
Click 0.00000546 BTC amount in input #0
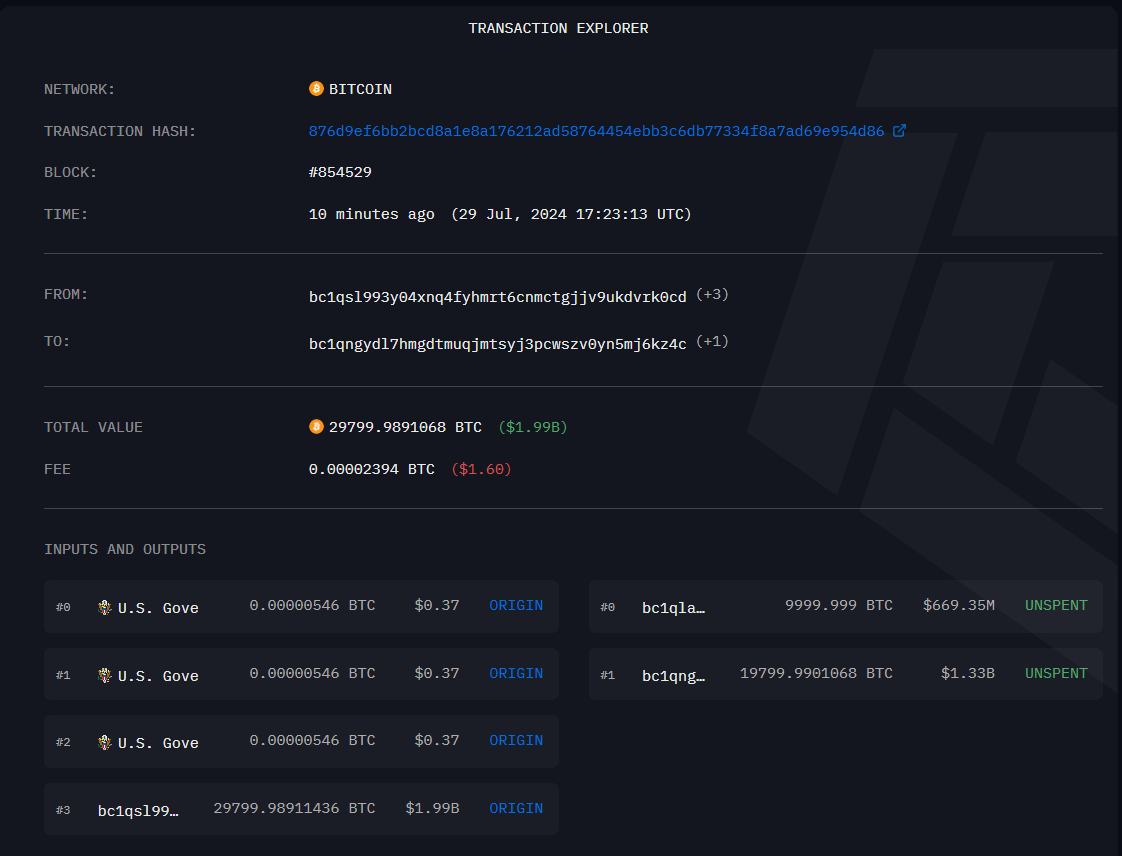[312, 605]
